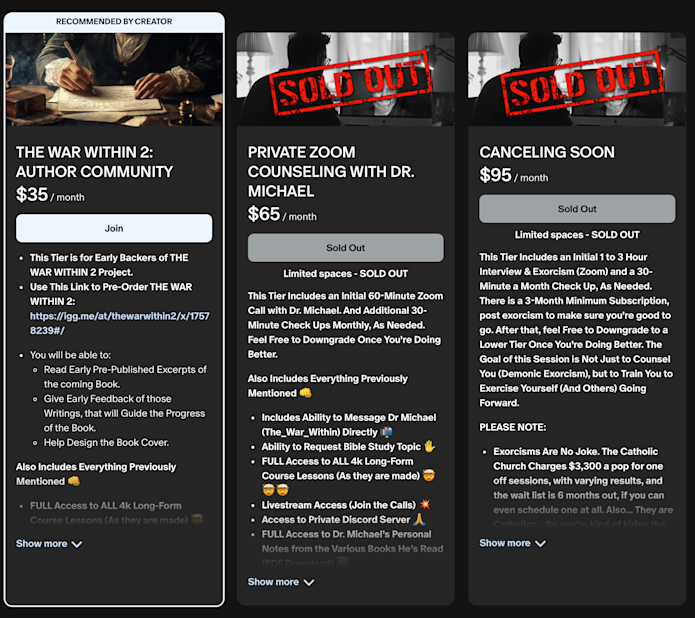Click the fist emoji in Author Community tier

pyautogui.click(x=74, y=481)
